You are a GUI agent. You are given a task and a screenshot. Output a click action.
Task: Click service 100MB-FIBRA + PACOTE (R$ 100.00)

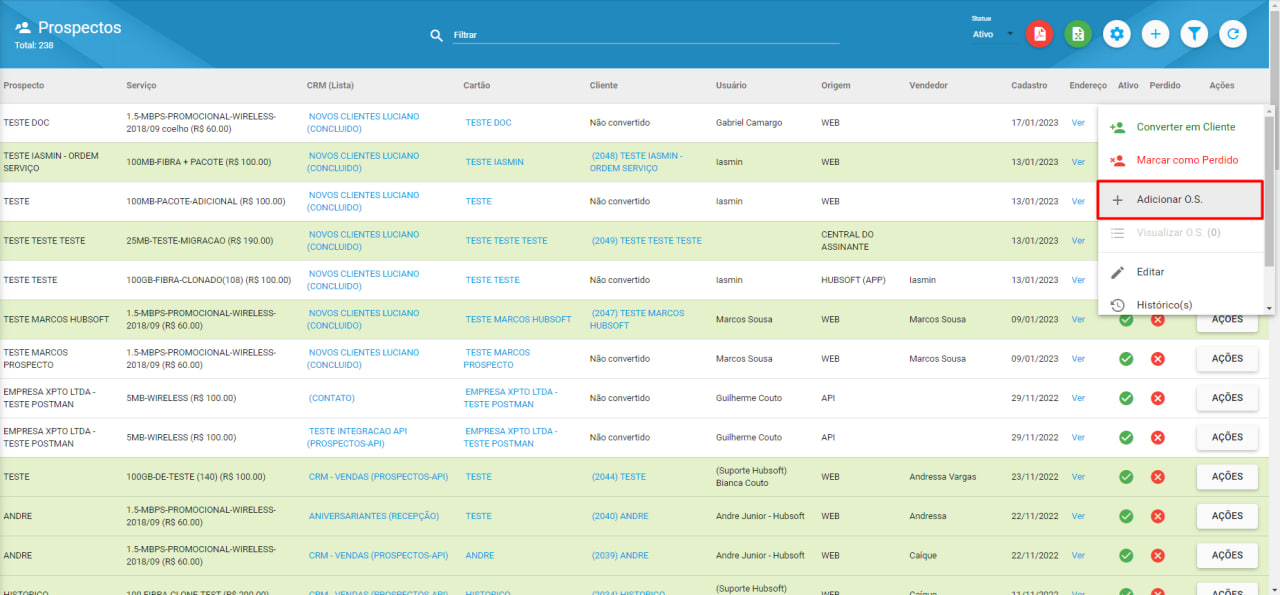pos(199,162)
